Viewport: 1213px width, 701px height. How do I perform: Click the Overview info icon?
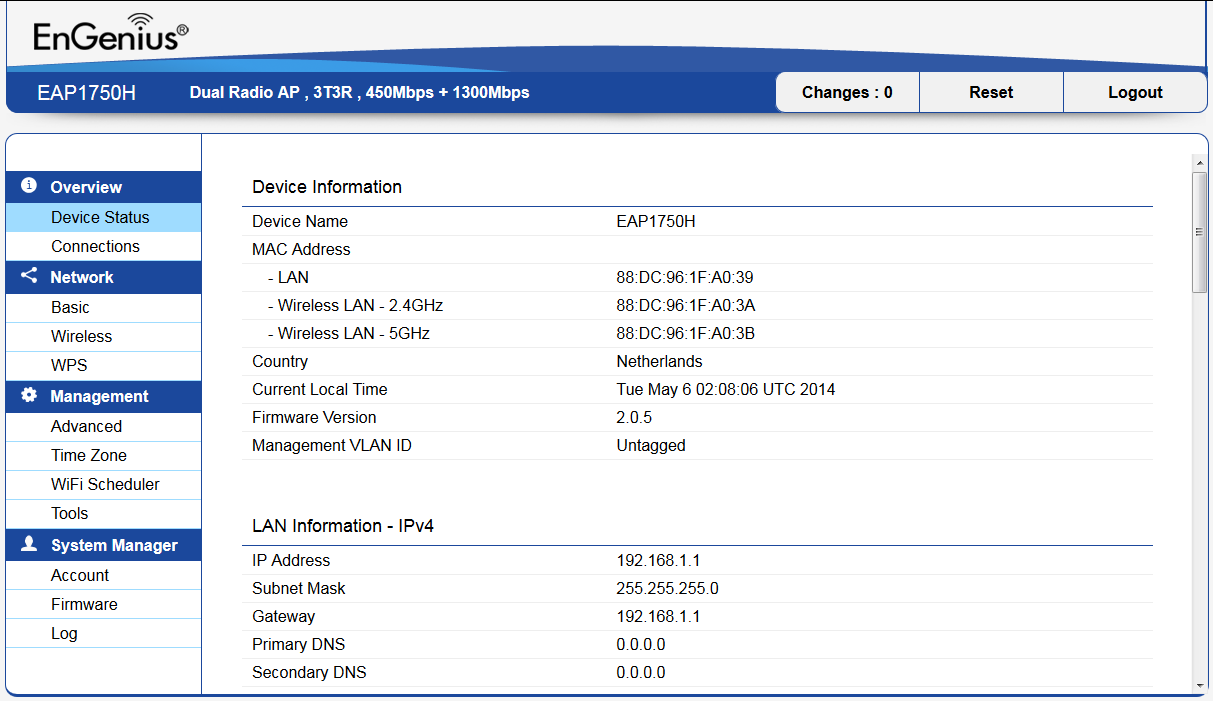[x=28, y=186]
